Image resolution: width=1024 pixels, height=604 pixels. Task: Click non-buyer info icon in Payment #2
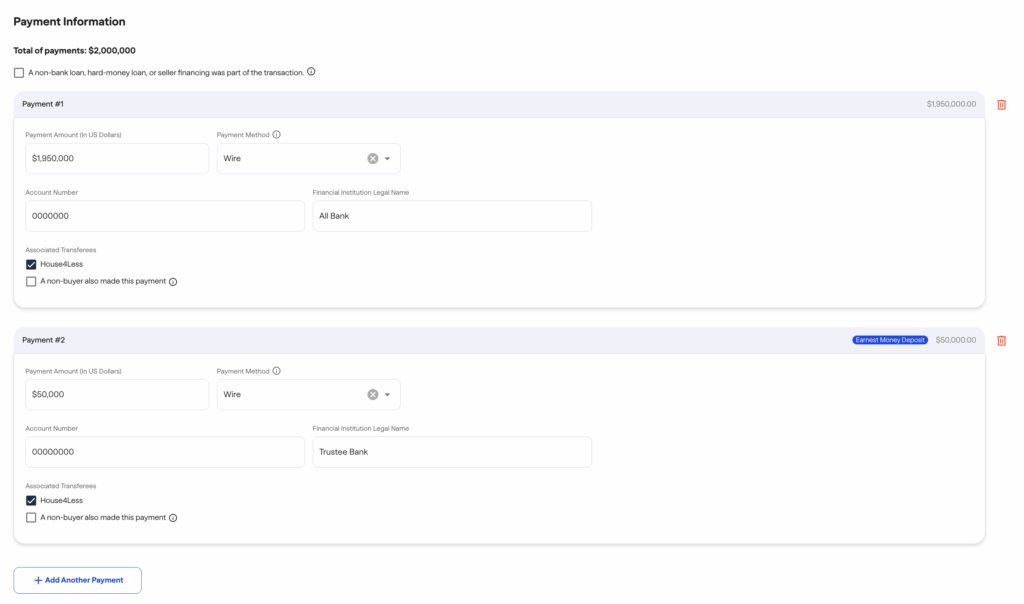pyautogui.click(x=173, y=518)
